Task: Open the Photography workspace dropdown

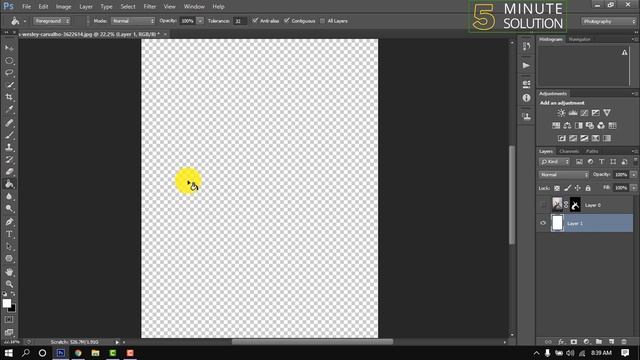Action: click(608, 21)
